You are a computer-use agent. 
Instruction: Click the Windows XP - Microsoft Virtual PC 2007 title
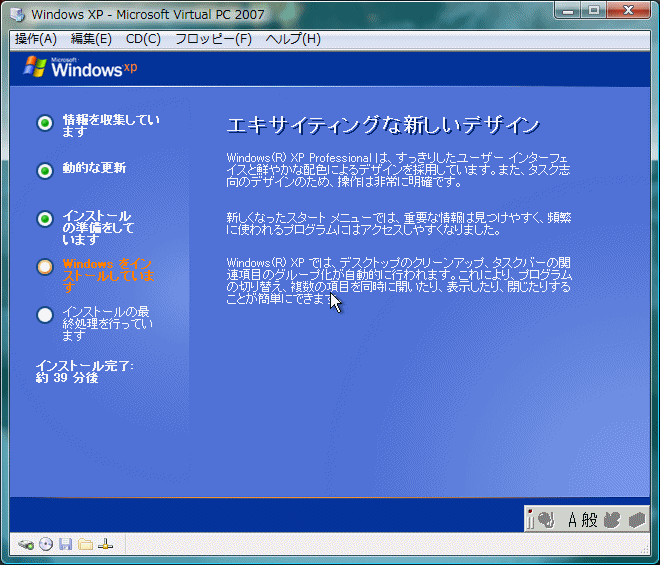pos(148,14)
